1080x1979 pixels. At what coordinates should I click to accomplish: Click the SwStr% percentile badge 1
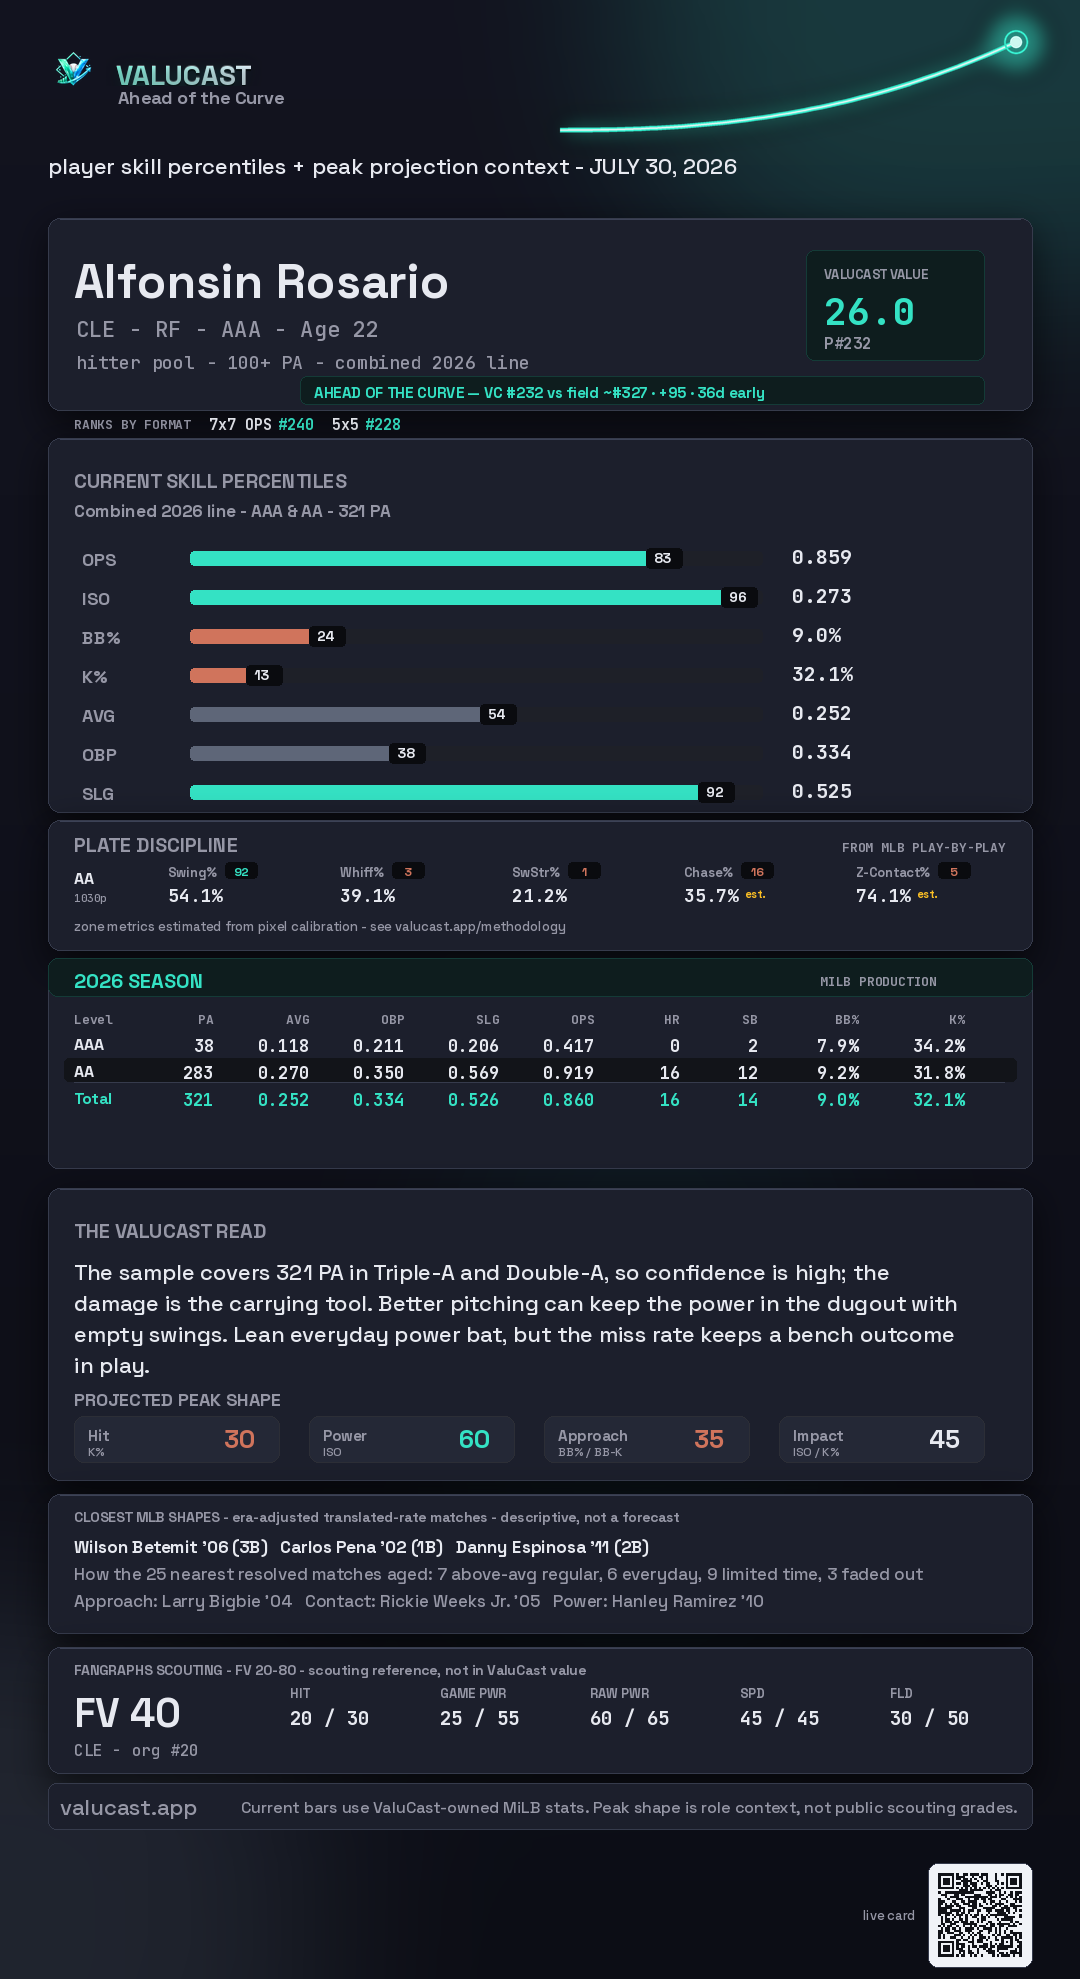click(x=585, y=872)
